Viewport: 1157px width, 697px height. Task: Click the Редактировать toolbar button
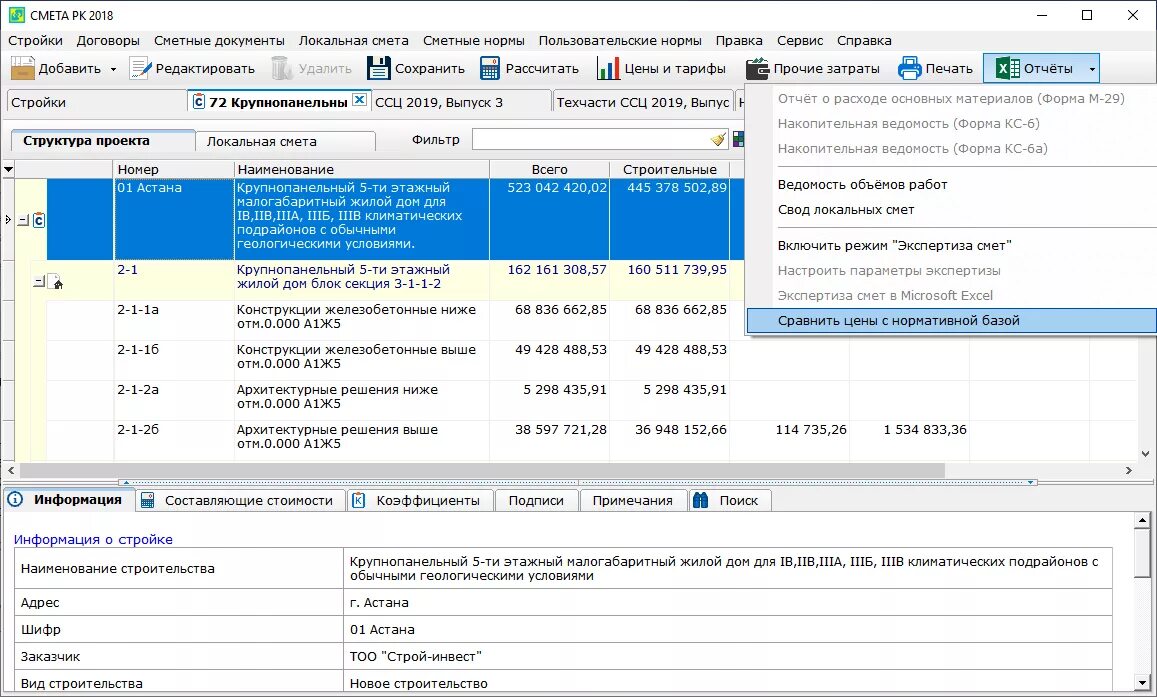pos(192,69)
